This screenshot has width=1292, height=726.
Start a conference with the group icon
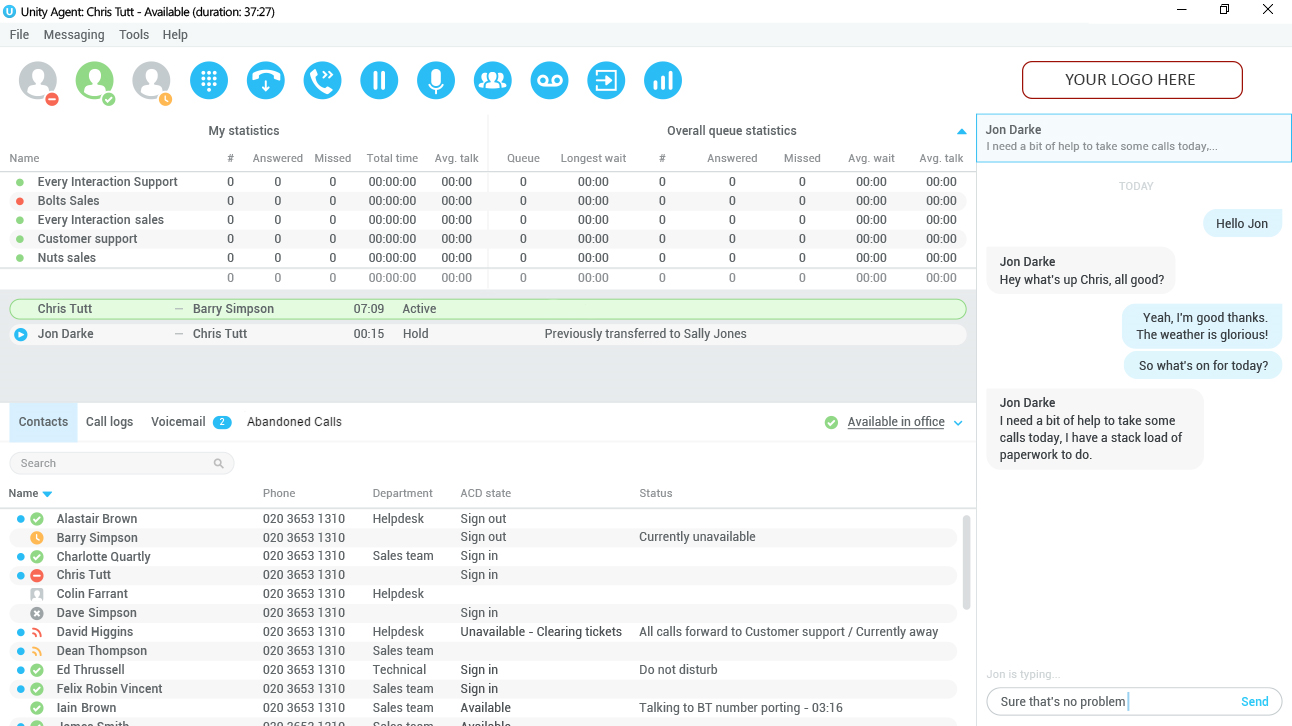tap(492, 81)
